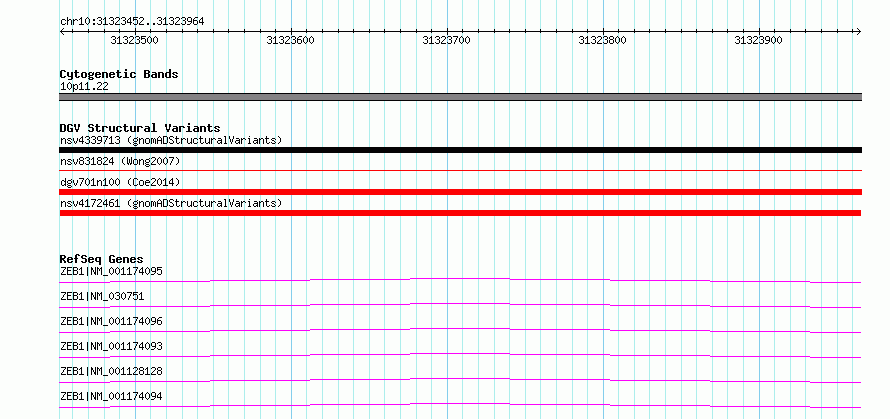Click the nsv831824 (Wong2007) label
Viewport: 890px width, 419px height.
coord(120,161)
